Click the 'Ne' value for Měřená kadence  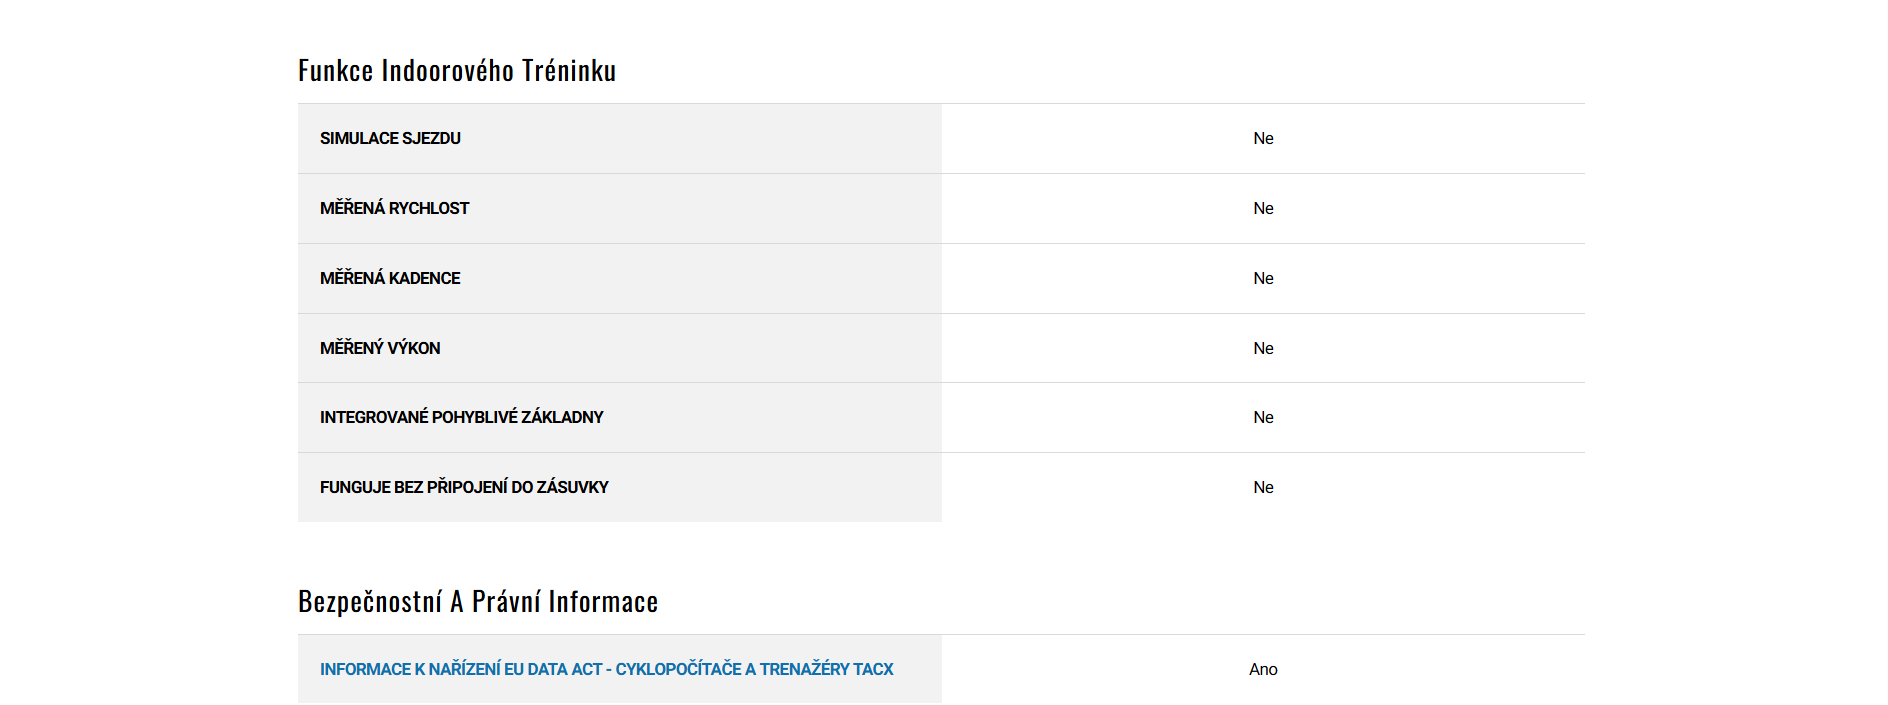1263,278
